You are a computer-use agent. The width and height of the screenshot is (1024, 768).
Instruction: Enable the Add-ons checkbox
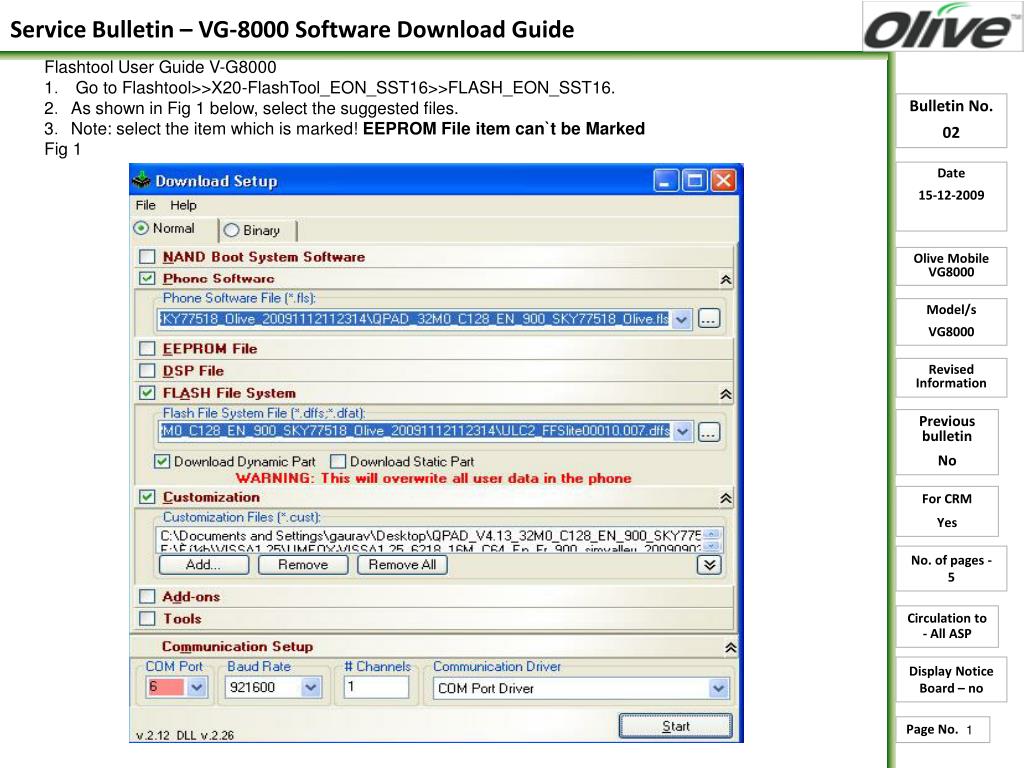(147, 596)
